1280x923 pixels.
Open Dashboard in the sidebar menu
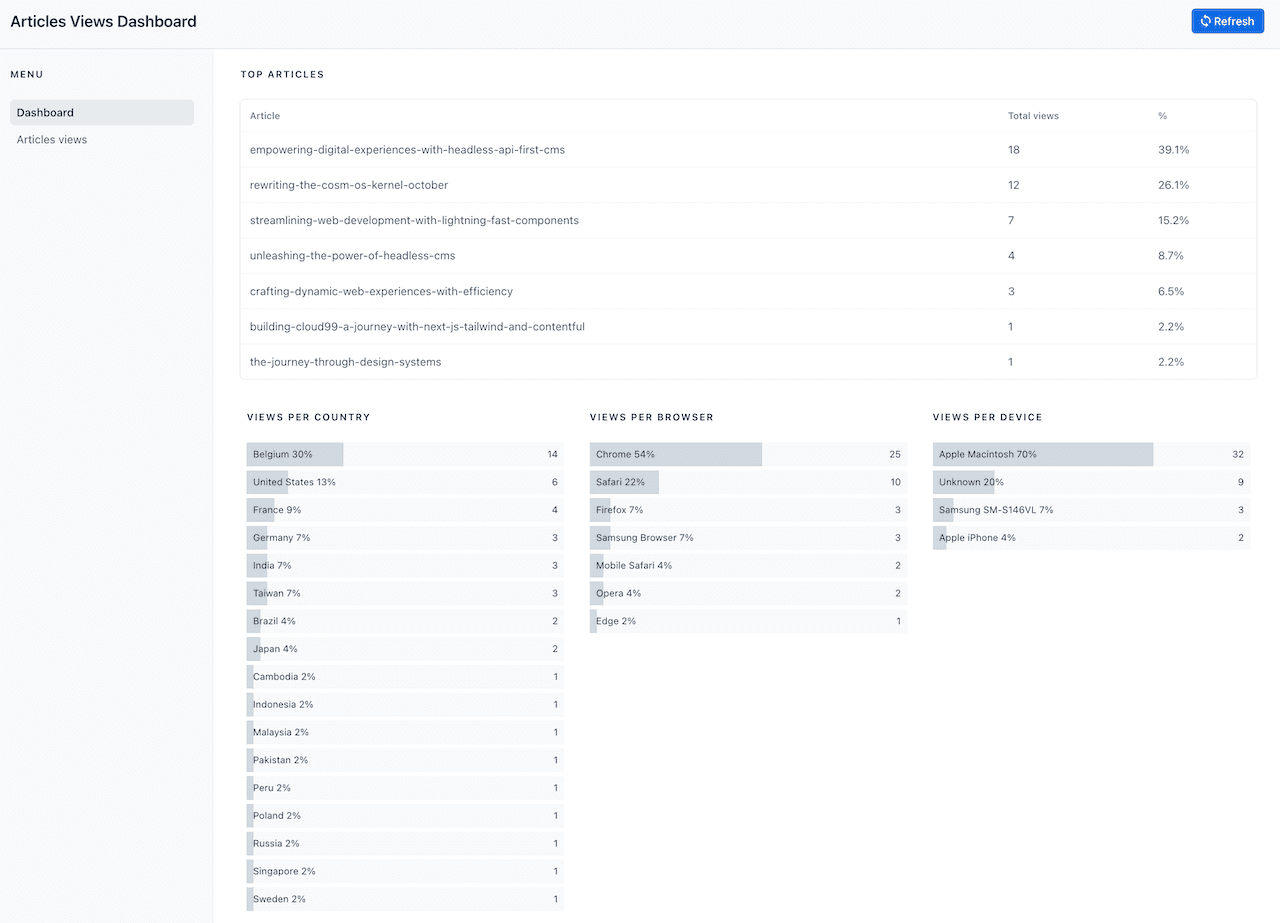101,113
